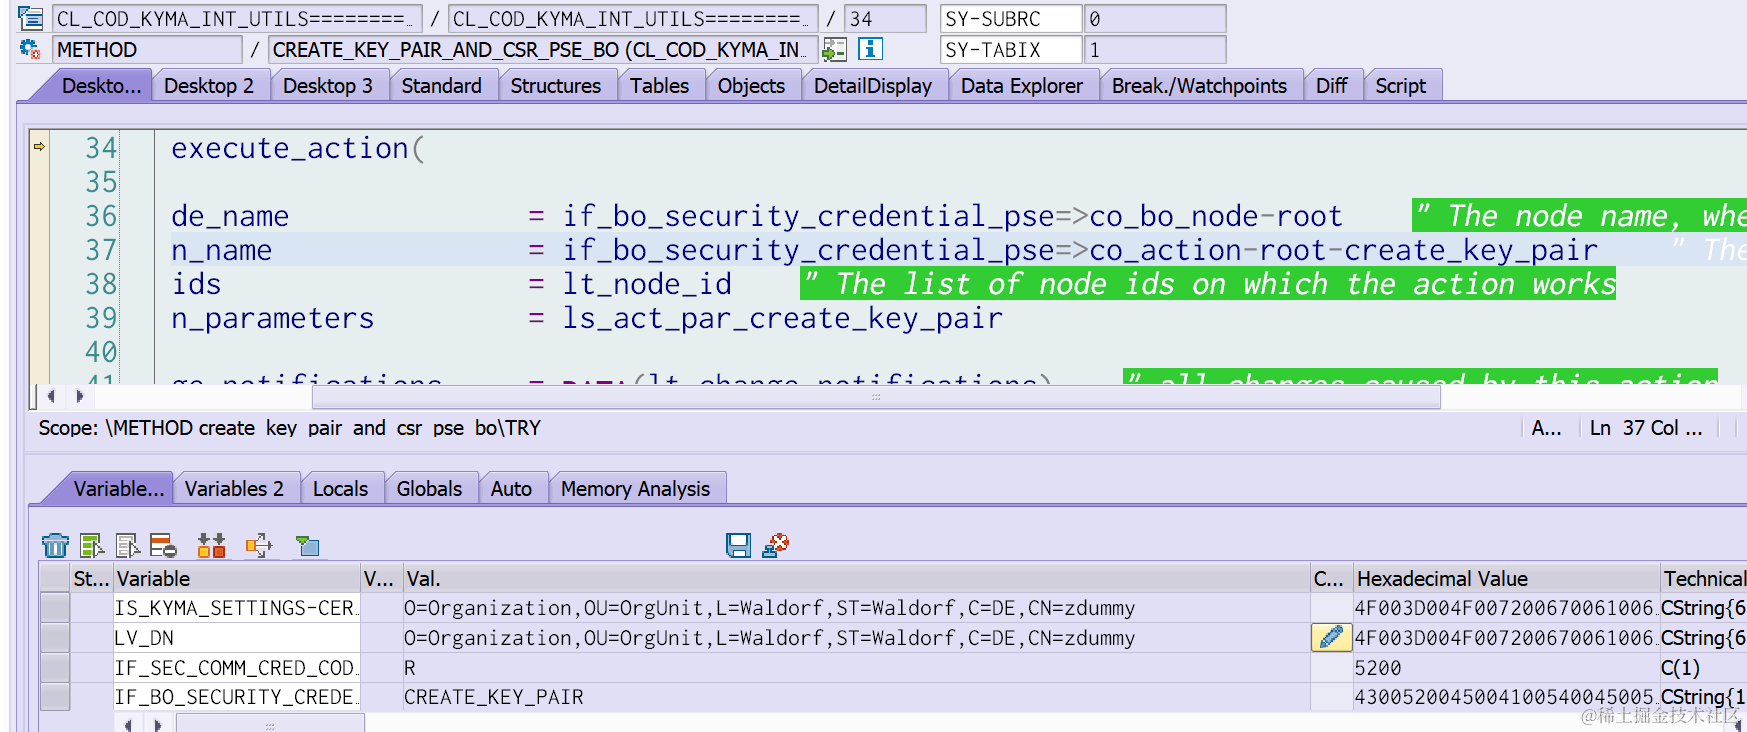Open the Data Explorer tab
This screenshot has height=732, width=1747.
point(1022,86)
